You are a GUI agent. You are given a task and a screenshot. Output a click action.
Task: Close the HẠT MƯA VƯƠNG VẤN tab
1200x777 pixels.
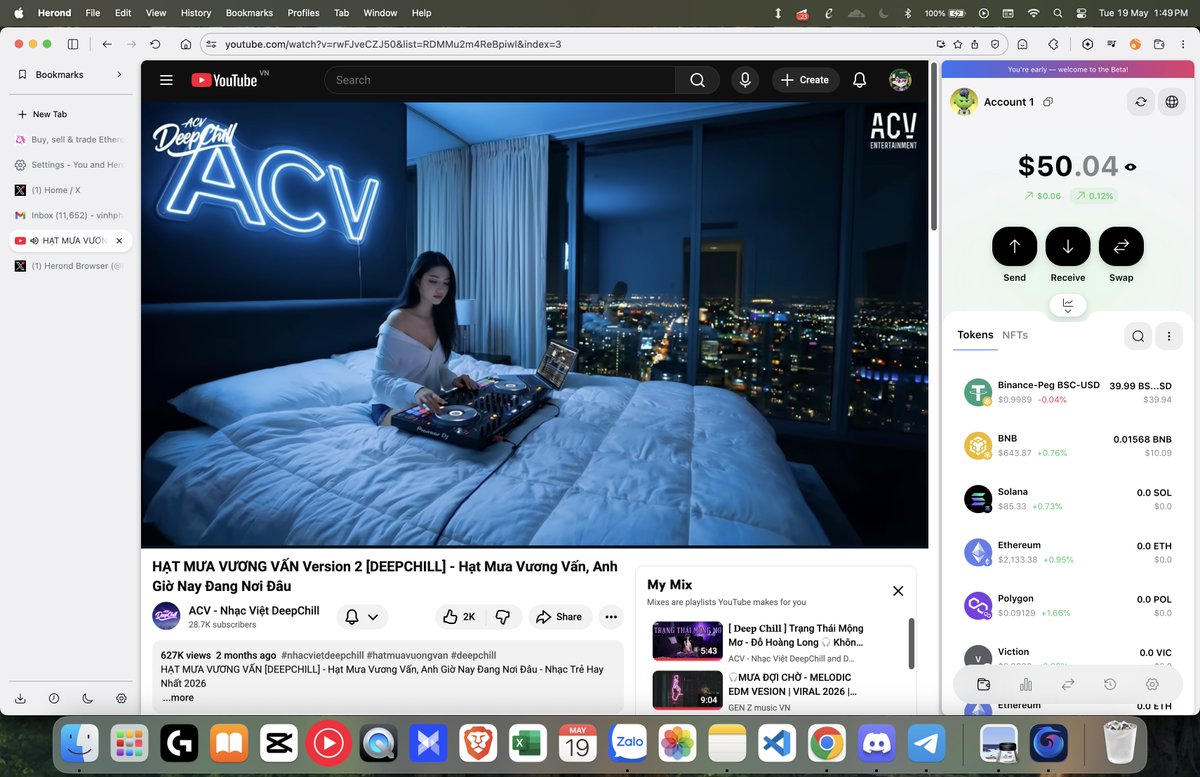coord(119,241)
